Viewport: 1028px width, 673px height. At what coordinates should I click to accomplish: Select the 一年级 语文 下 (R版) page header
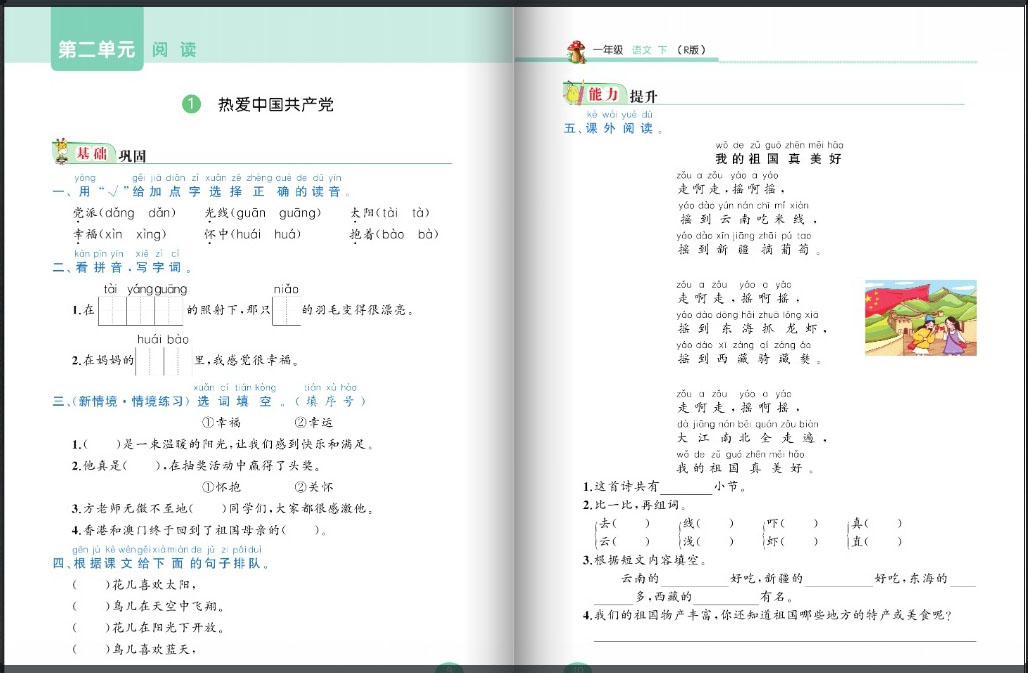coord(649,50)
